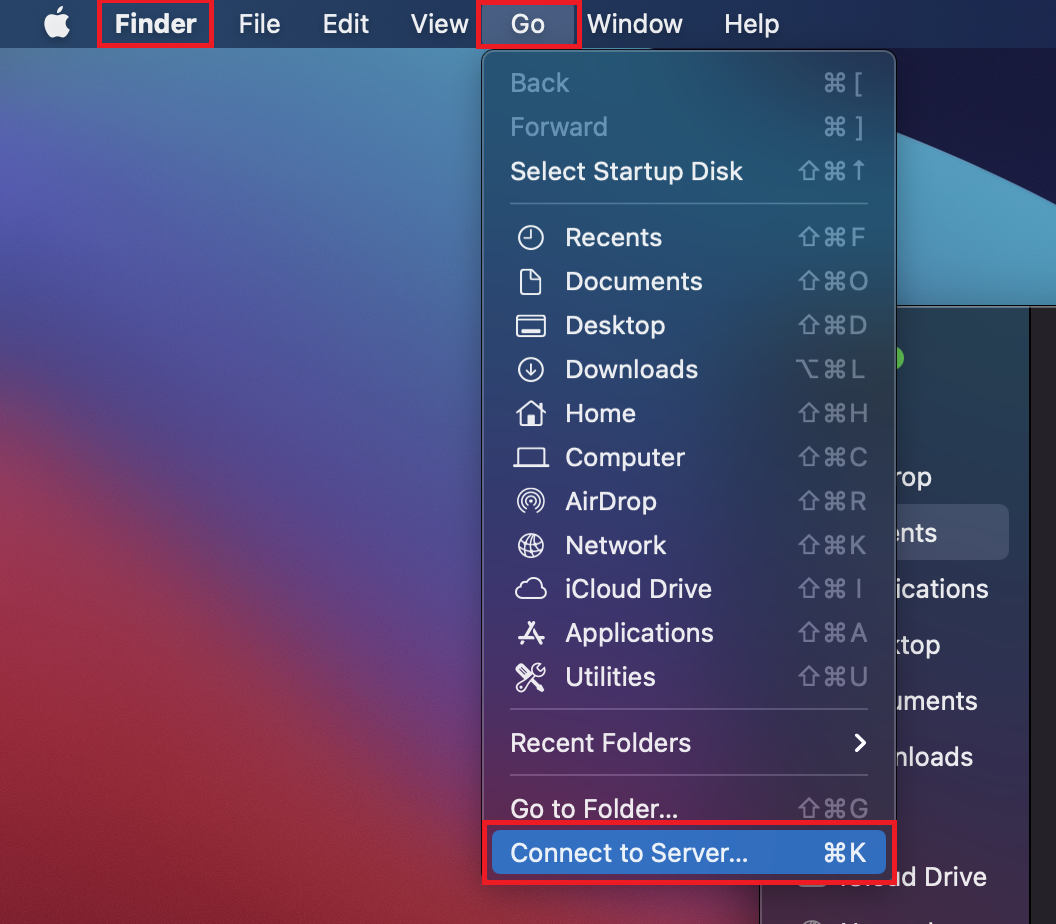Screen dimensions: 1056x924
Task: Select Desktop in the Go menu
Action: click(688, 325)
